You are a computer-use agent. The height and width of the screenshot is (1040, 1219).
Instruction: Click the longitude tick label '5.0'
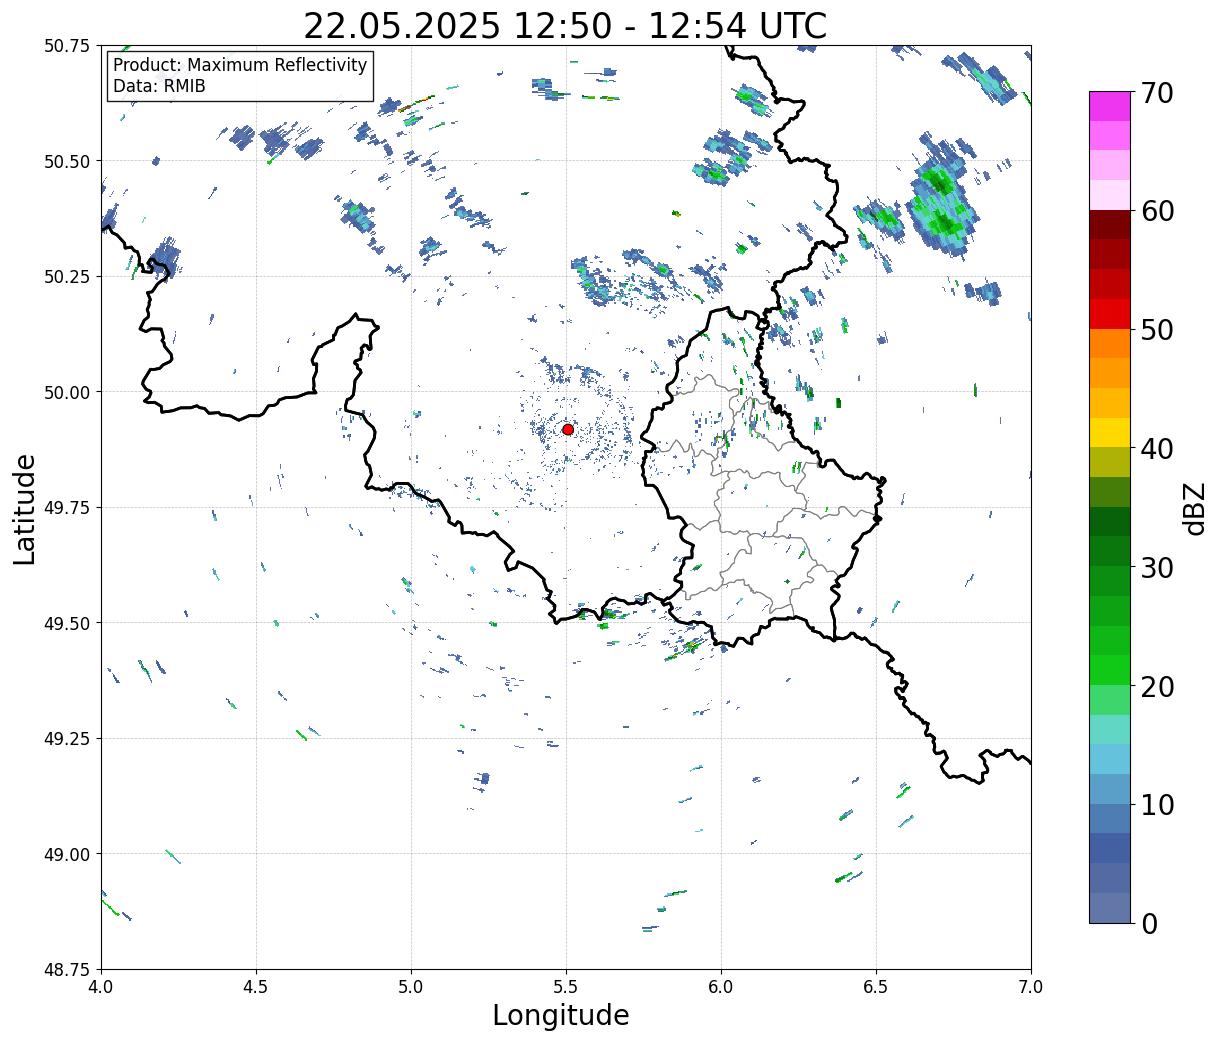411,987
